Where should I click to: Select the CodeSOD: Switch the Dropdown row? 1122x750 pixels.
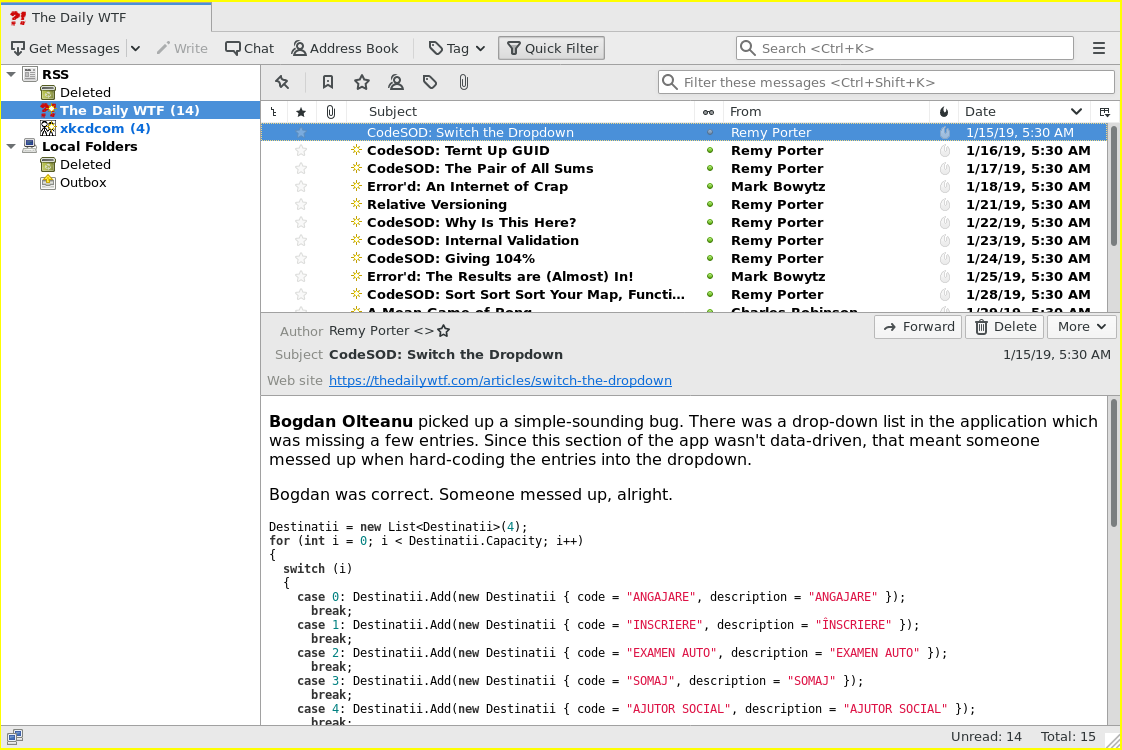tap(684, 132)
